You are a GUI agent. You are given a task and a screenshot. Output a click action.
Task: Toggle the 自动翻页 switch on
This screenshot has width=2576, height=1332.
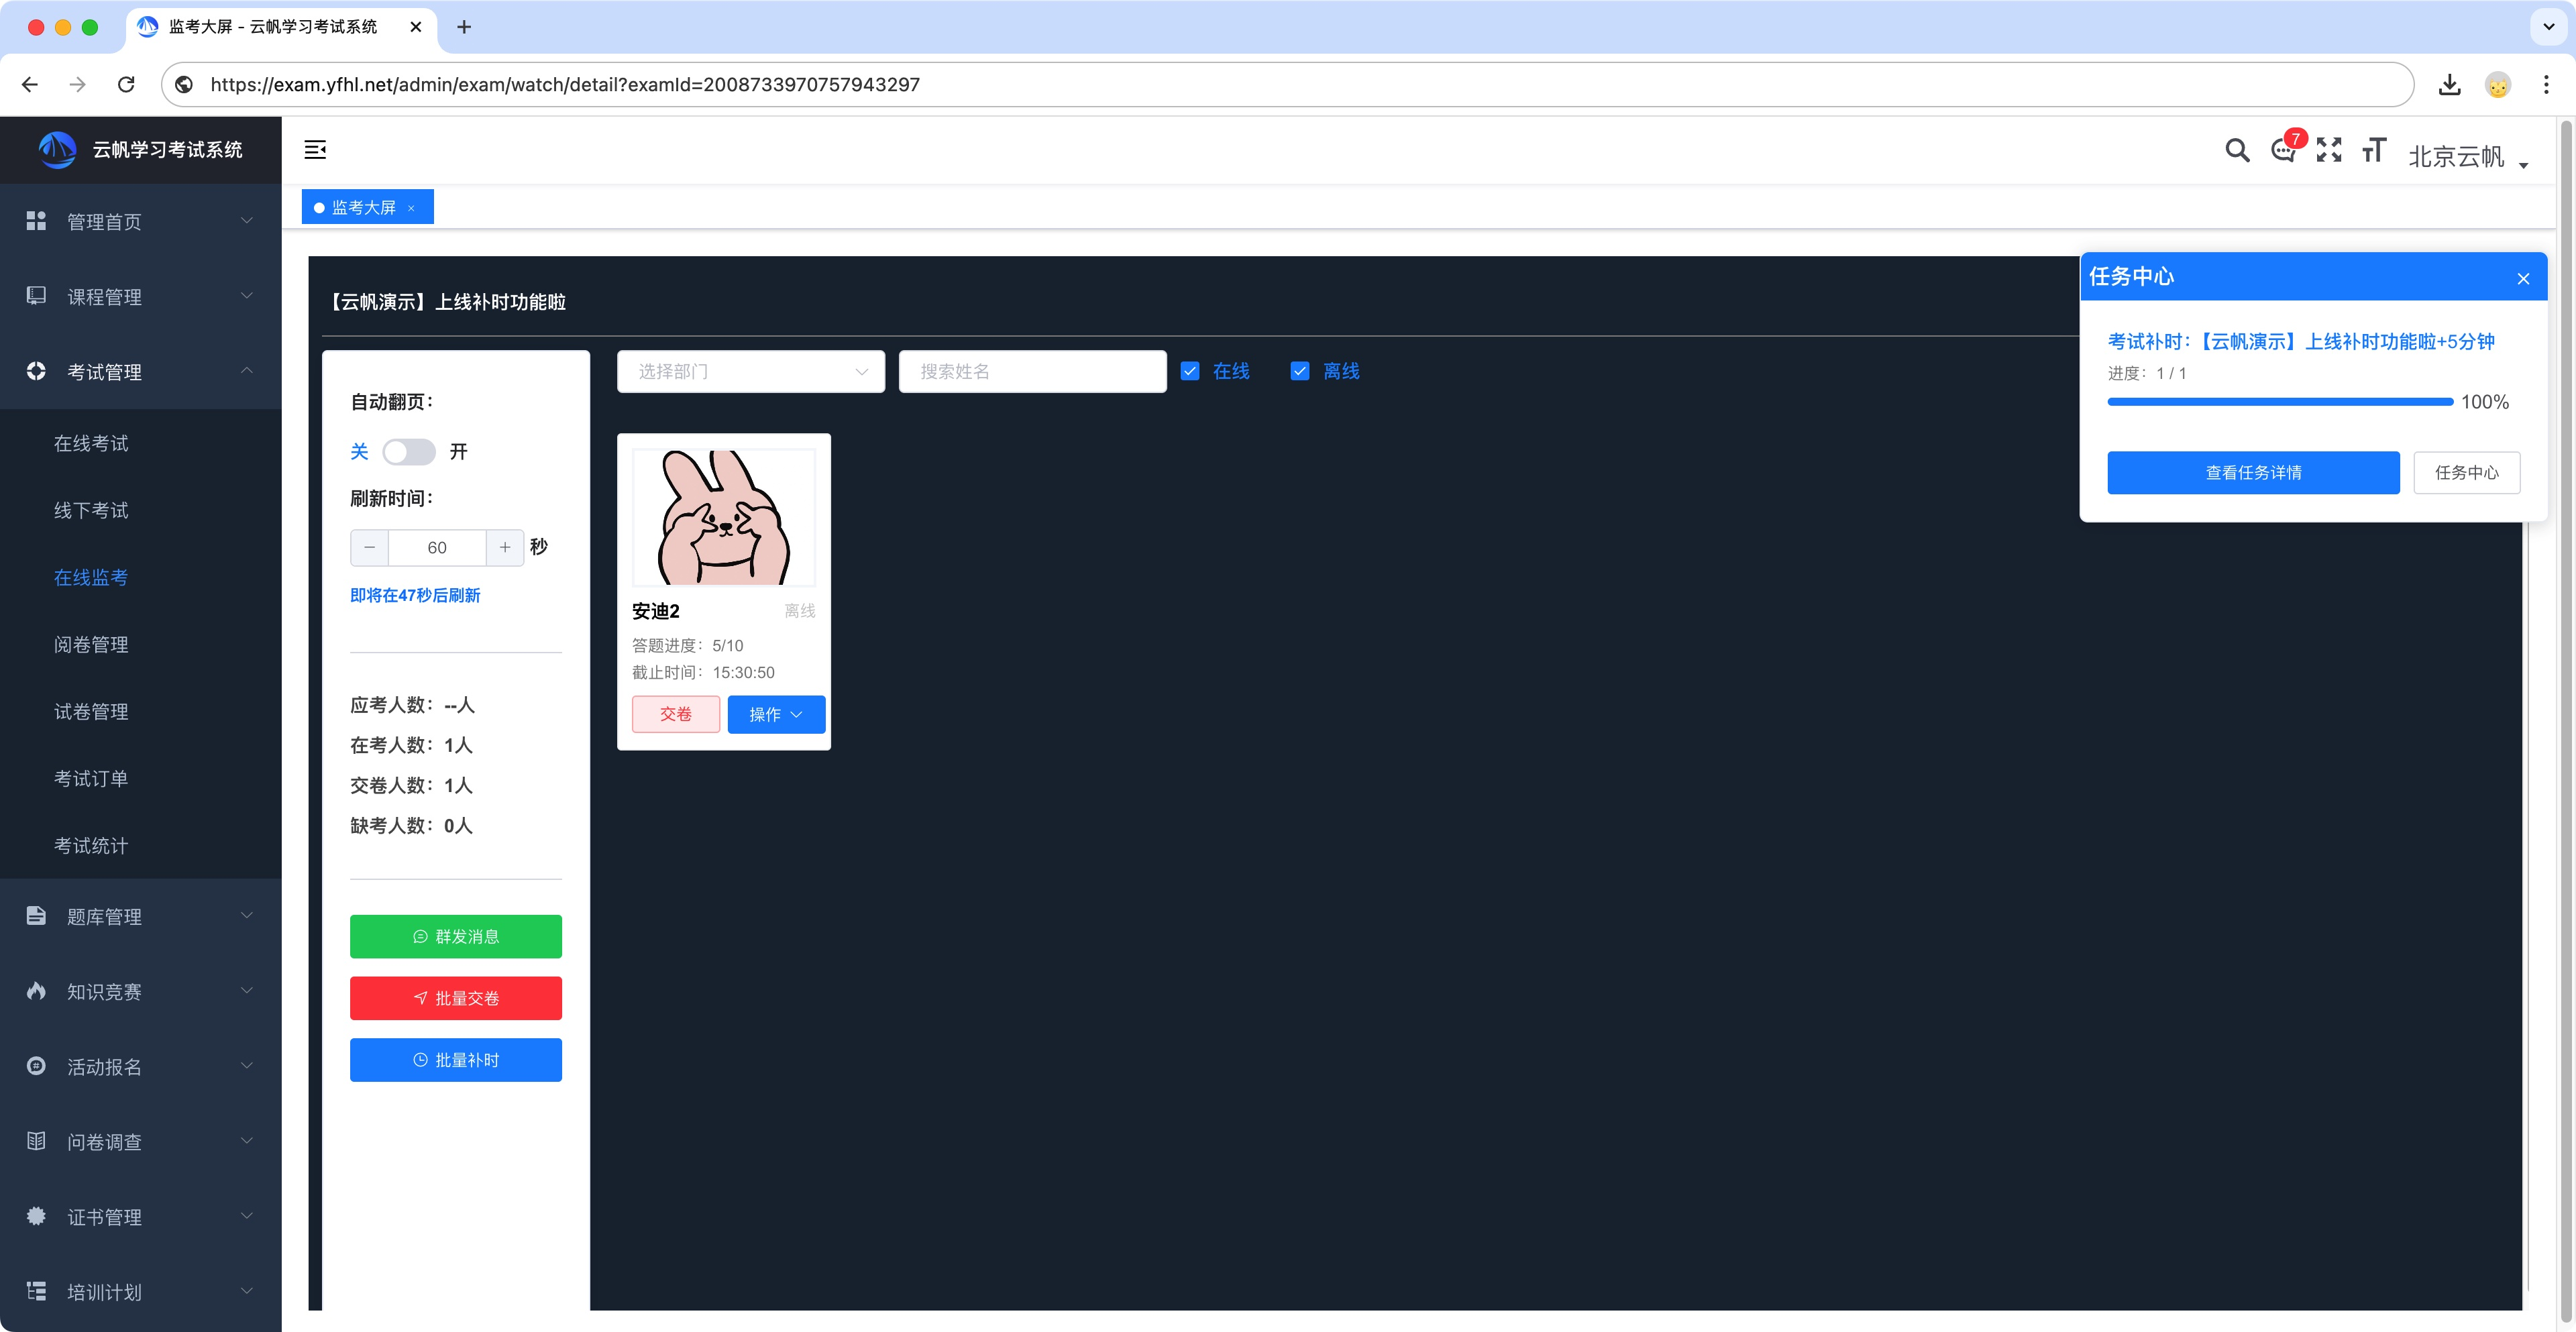click(409, 452)
